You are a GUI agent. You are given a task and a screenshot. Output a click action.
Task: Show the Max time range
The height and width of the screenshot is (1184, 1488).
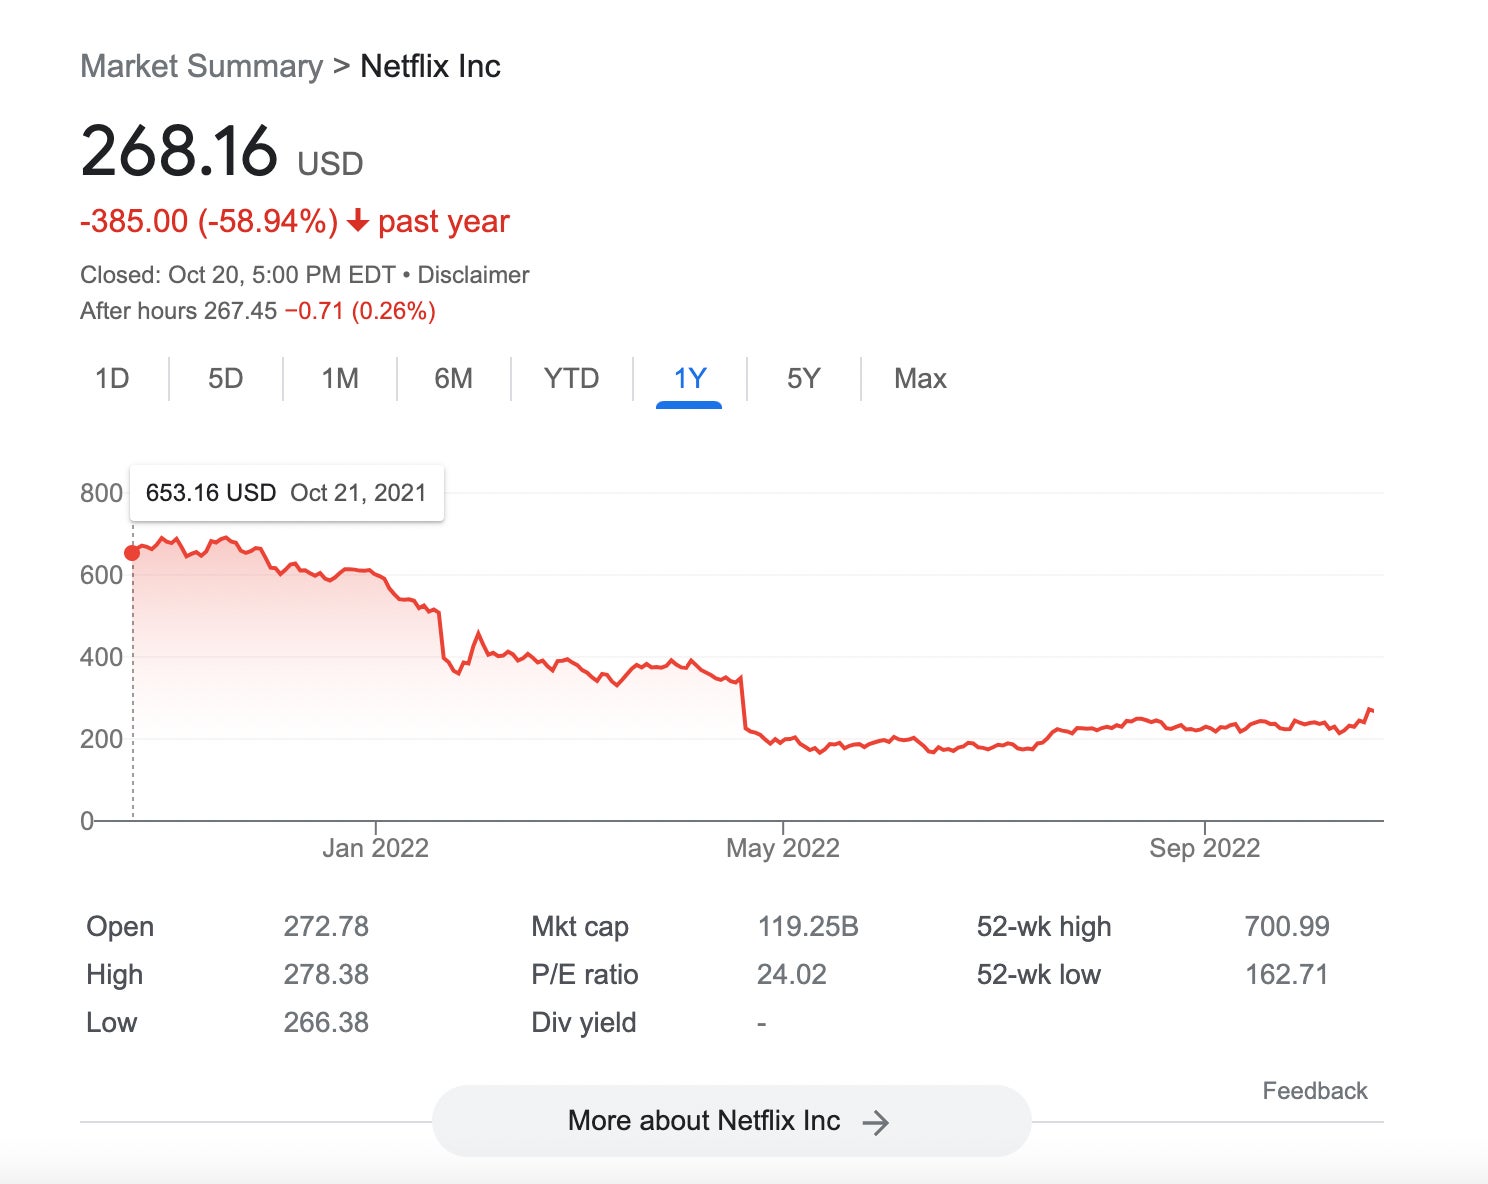(920, 379)
